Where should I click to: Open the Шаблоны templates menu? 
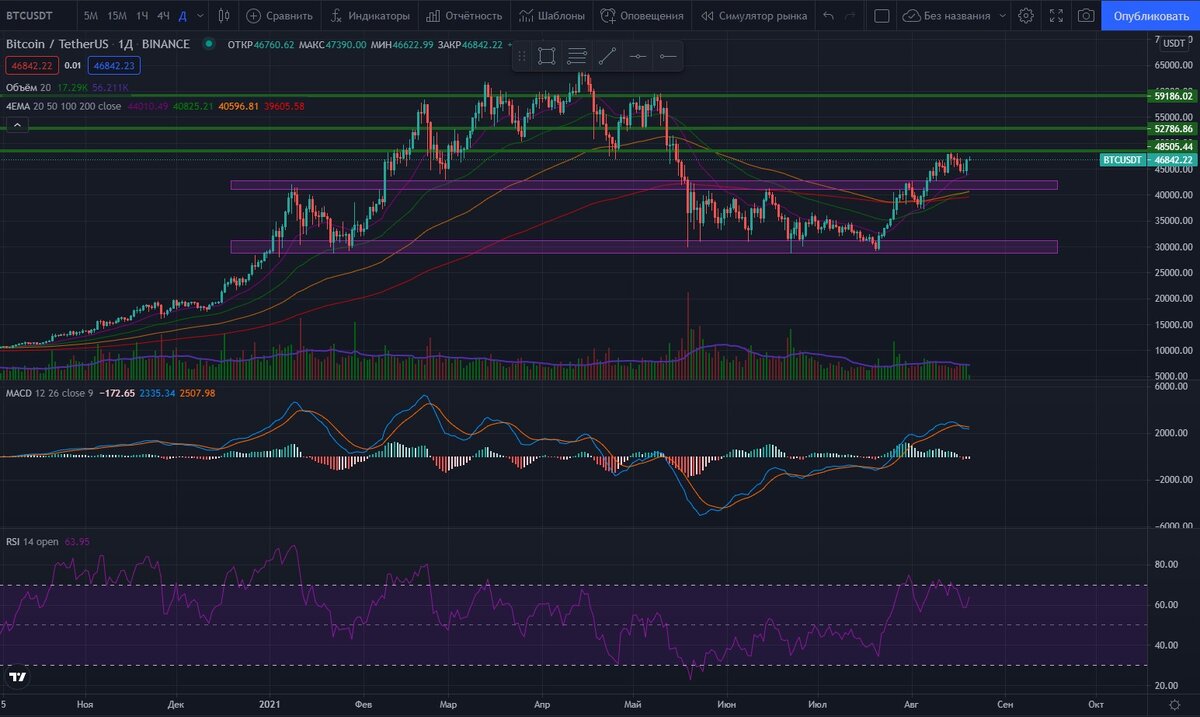(x=551, y=16)
